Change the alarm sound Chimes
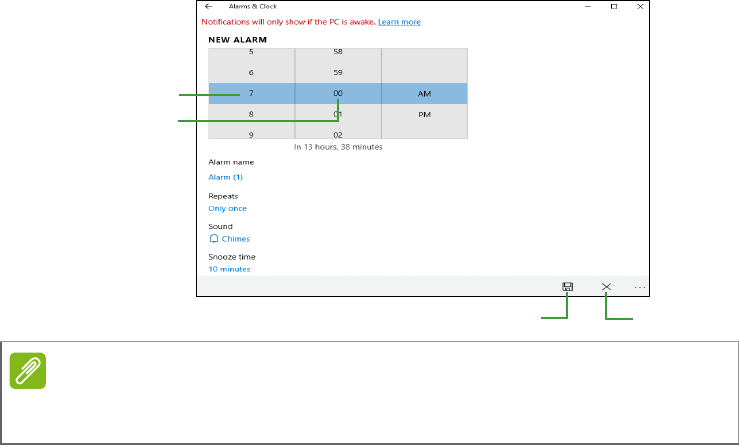The height and width of the screenshot is (445, 739). pos(236,239)
